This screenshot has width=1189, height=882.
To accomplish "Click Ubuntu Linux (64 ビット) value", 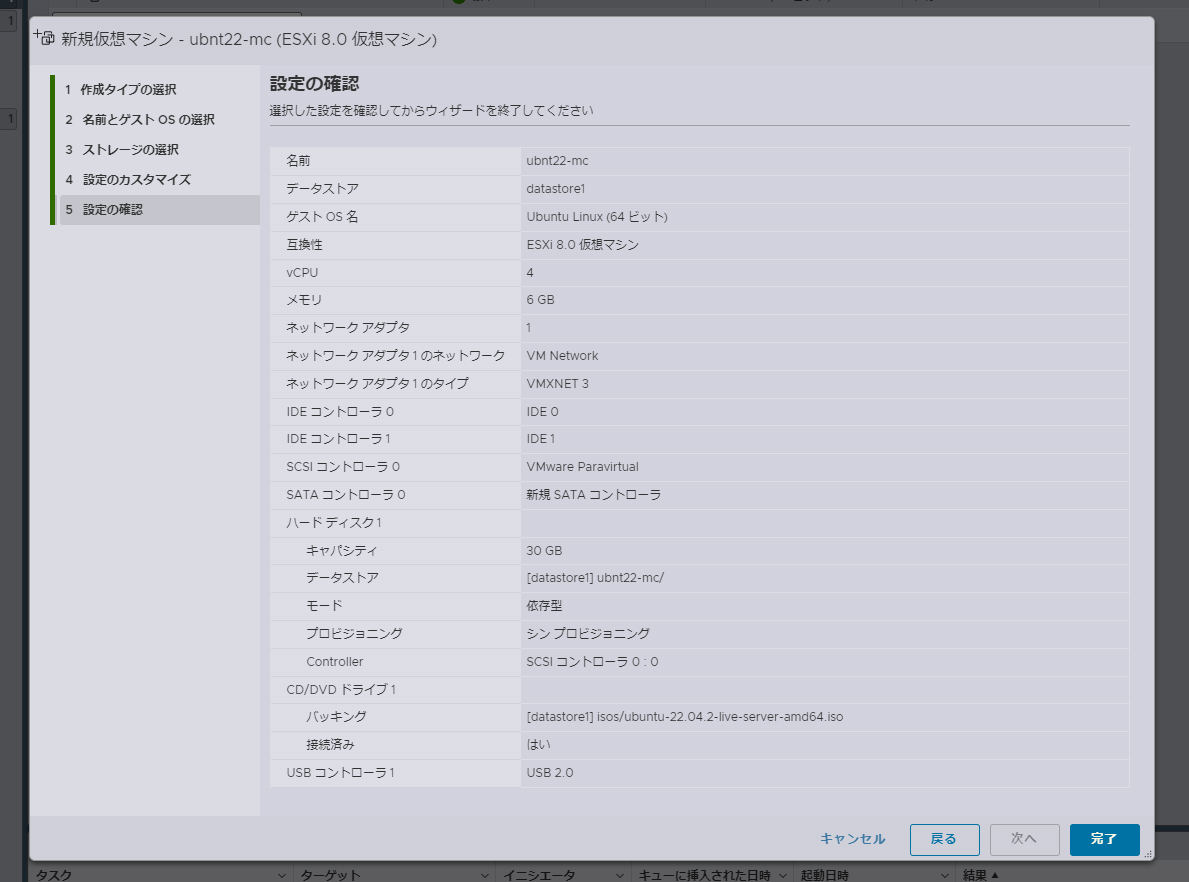I will pos(597,217).
